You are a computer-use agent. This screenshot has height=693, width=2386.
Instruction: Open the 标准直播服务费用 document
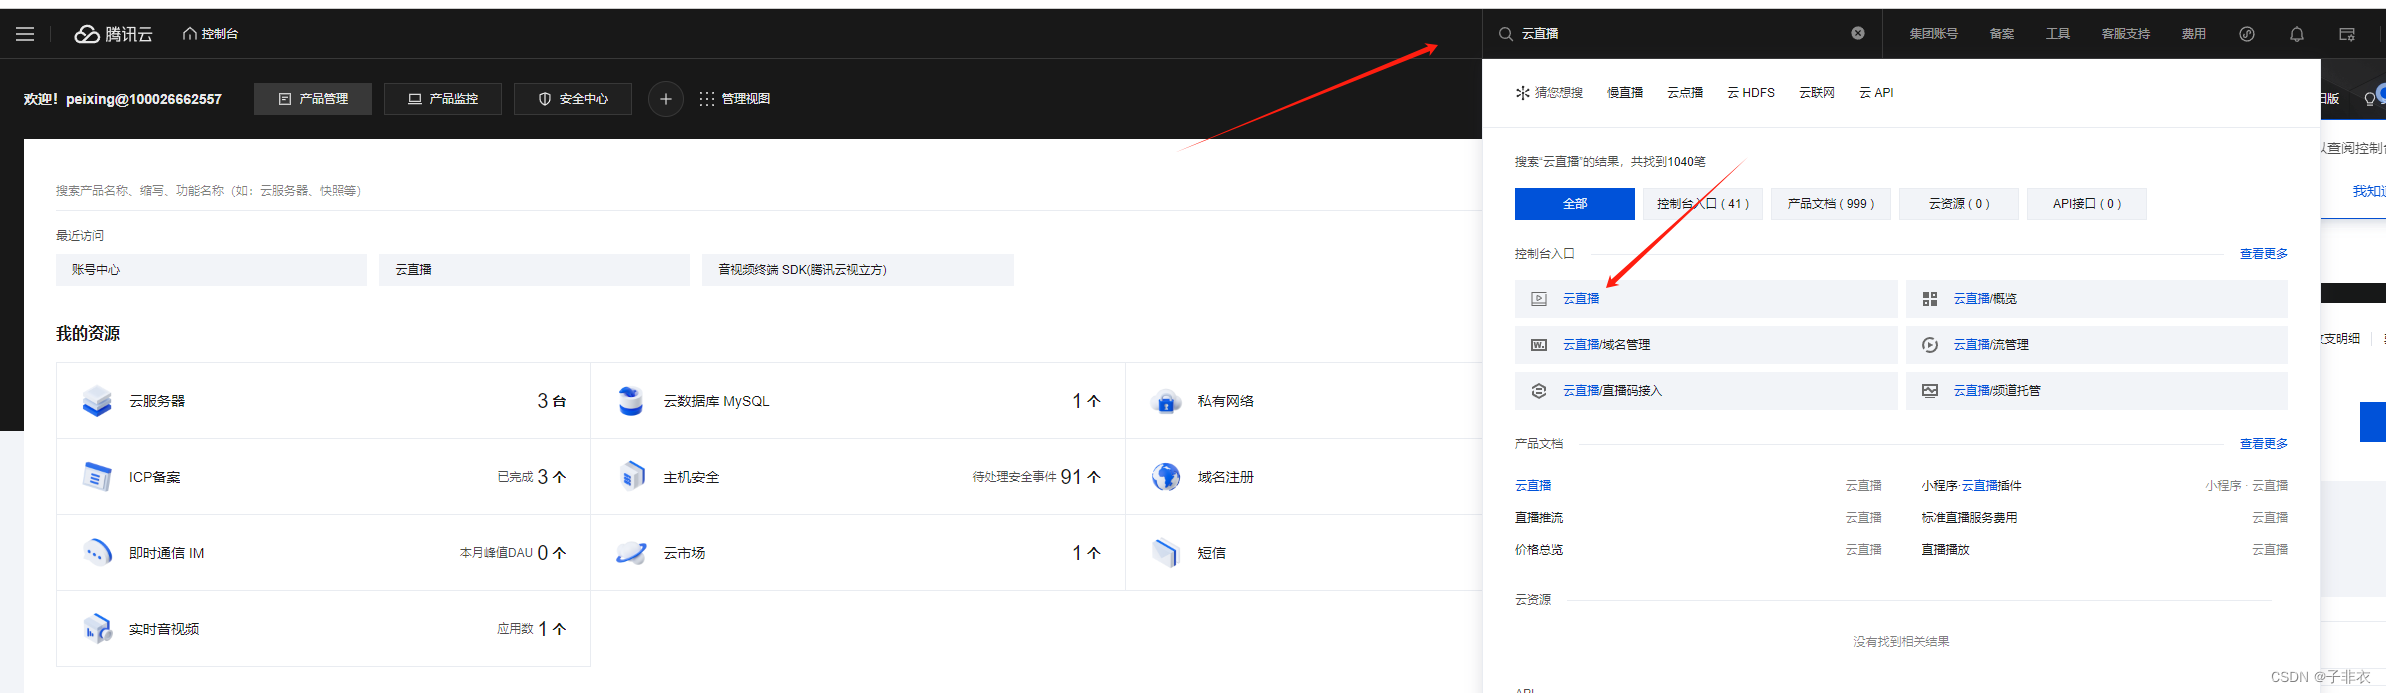point(1969,518)
